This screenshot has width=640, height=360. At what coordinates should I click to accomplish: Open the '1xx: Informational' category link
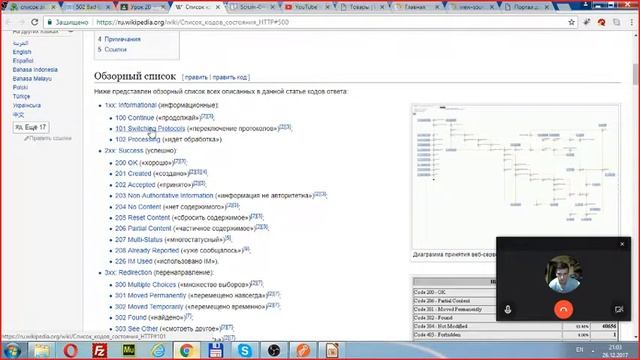pyautogui.click(x=131, y=105)
